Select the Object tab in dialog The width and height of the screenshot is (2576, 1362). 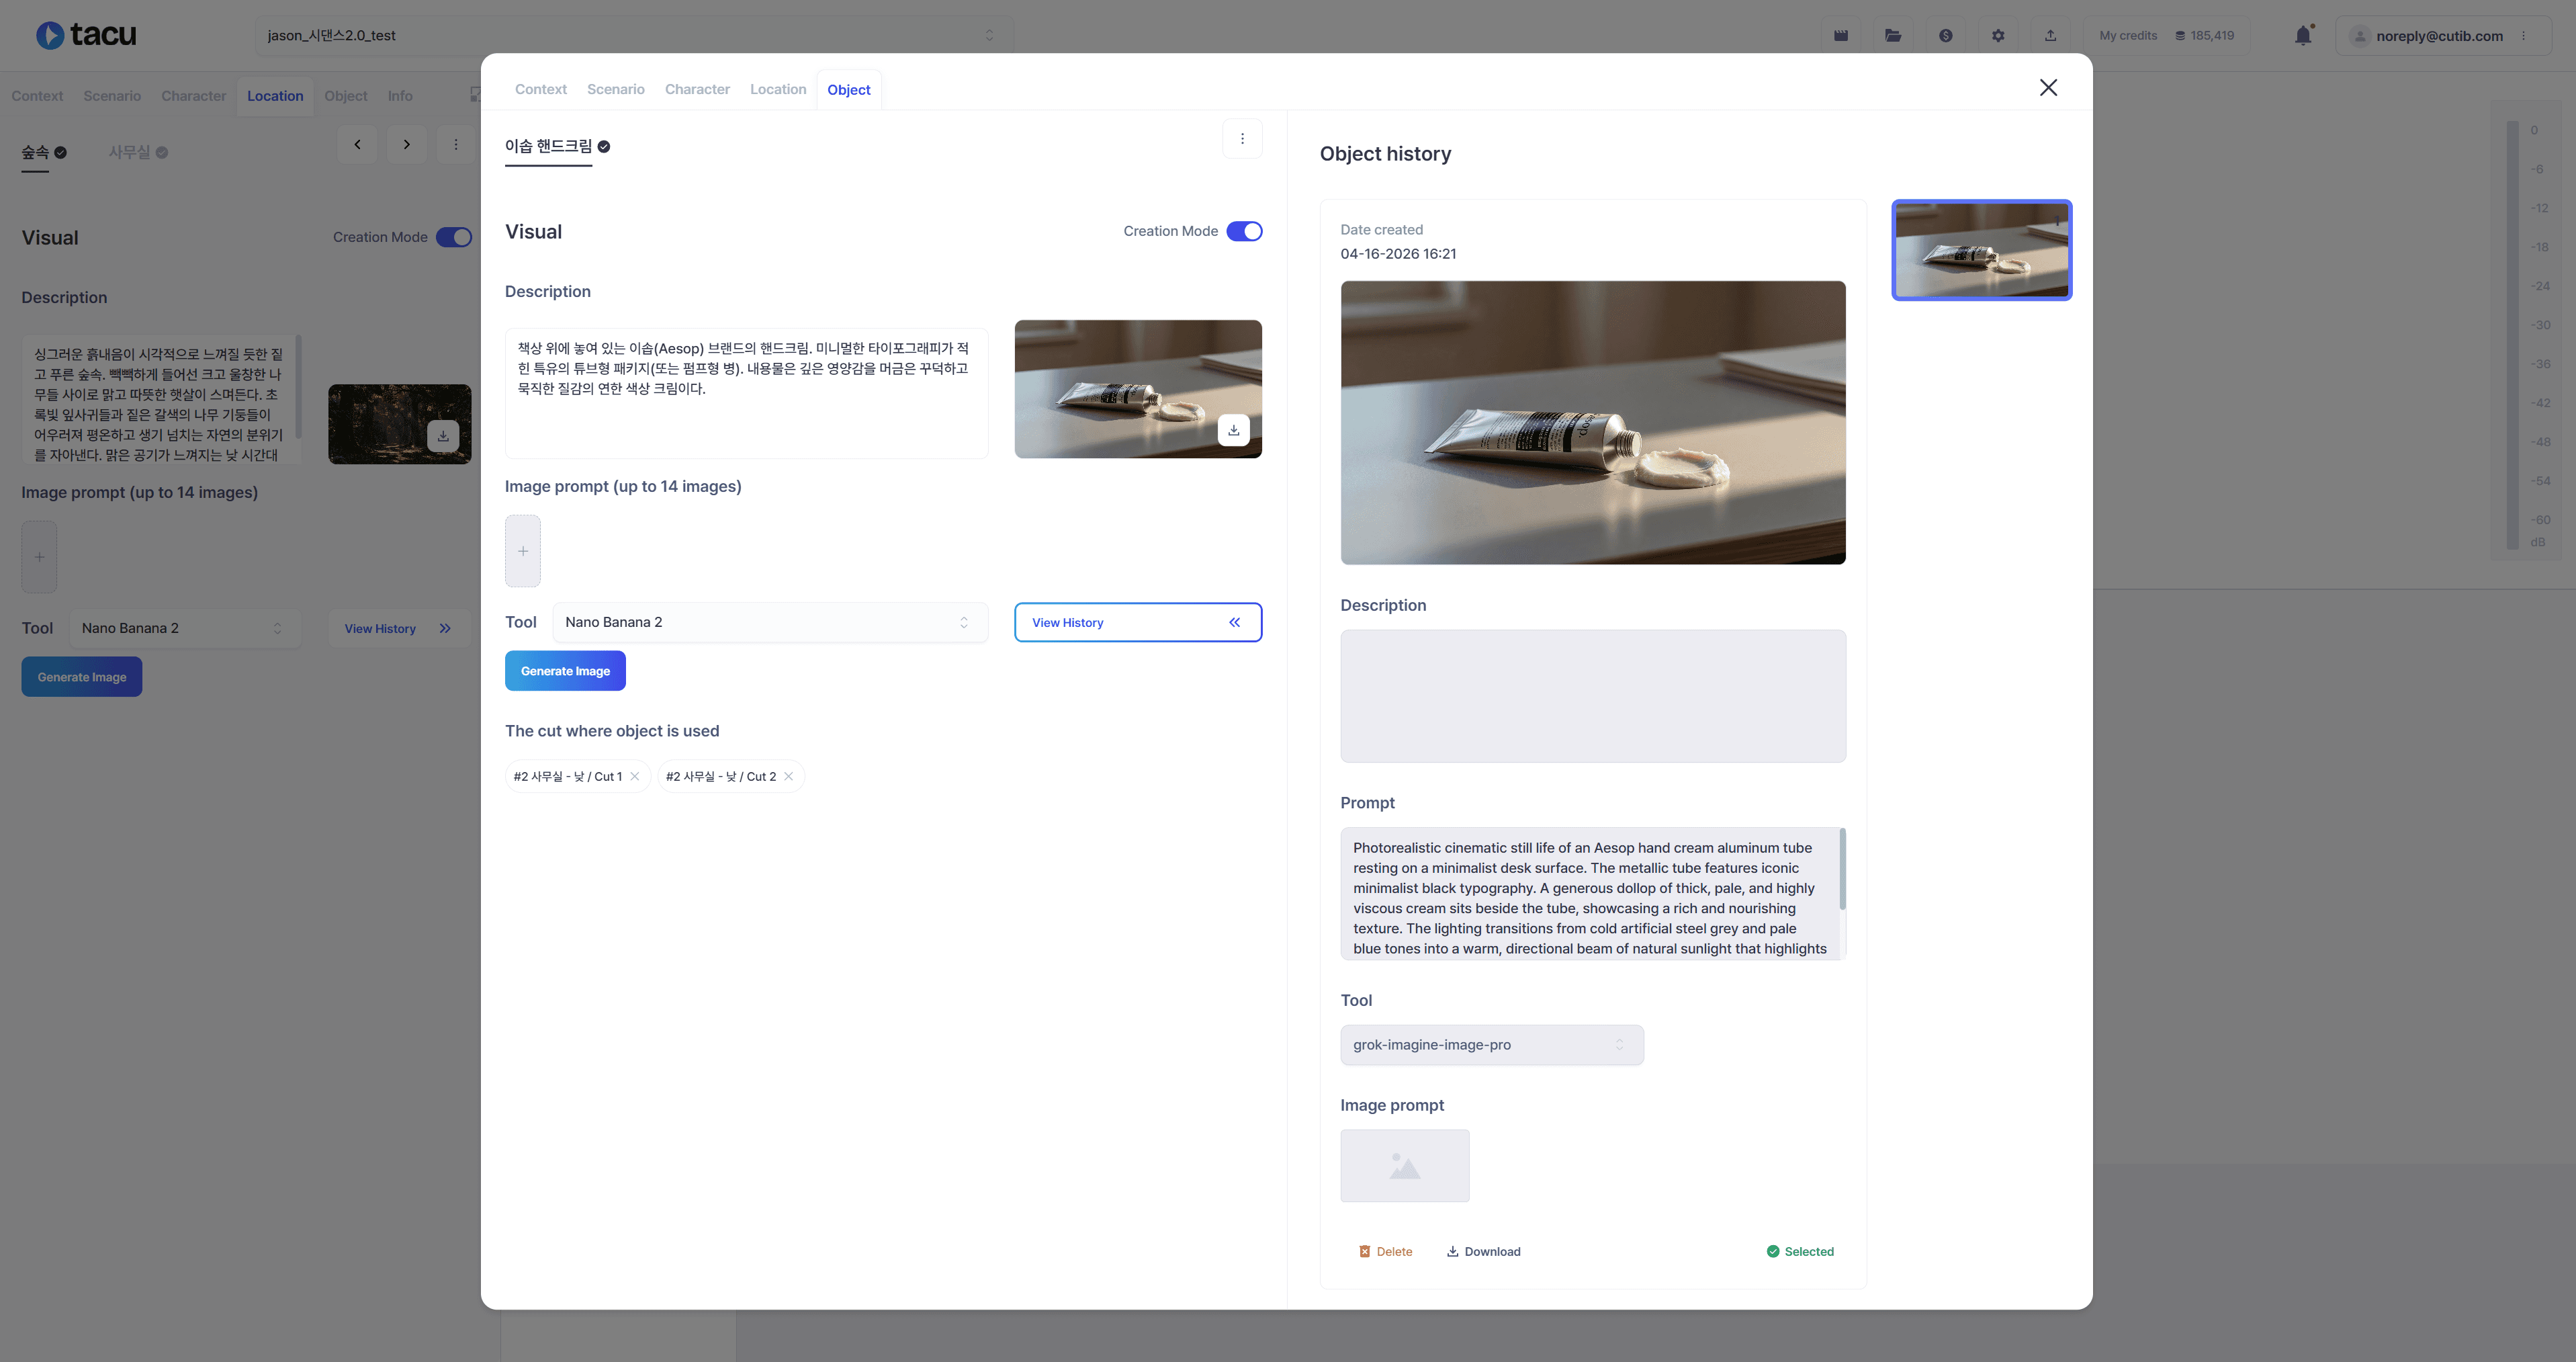[849, 90]
